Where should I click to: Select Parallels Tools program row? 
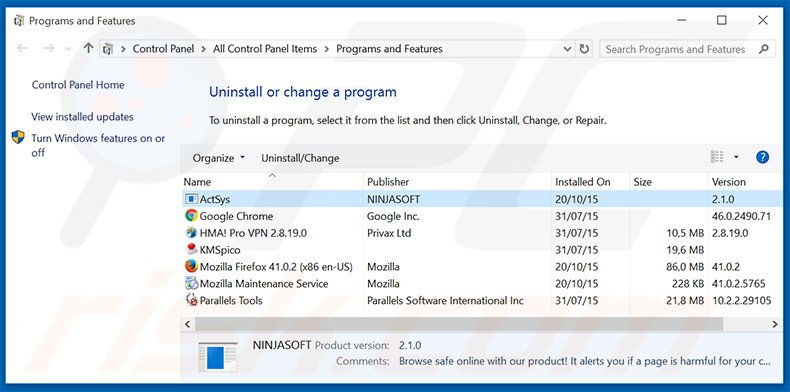482,300
